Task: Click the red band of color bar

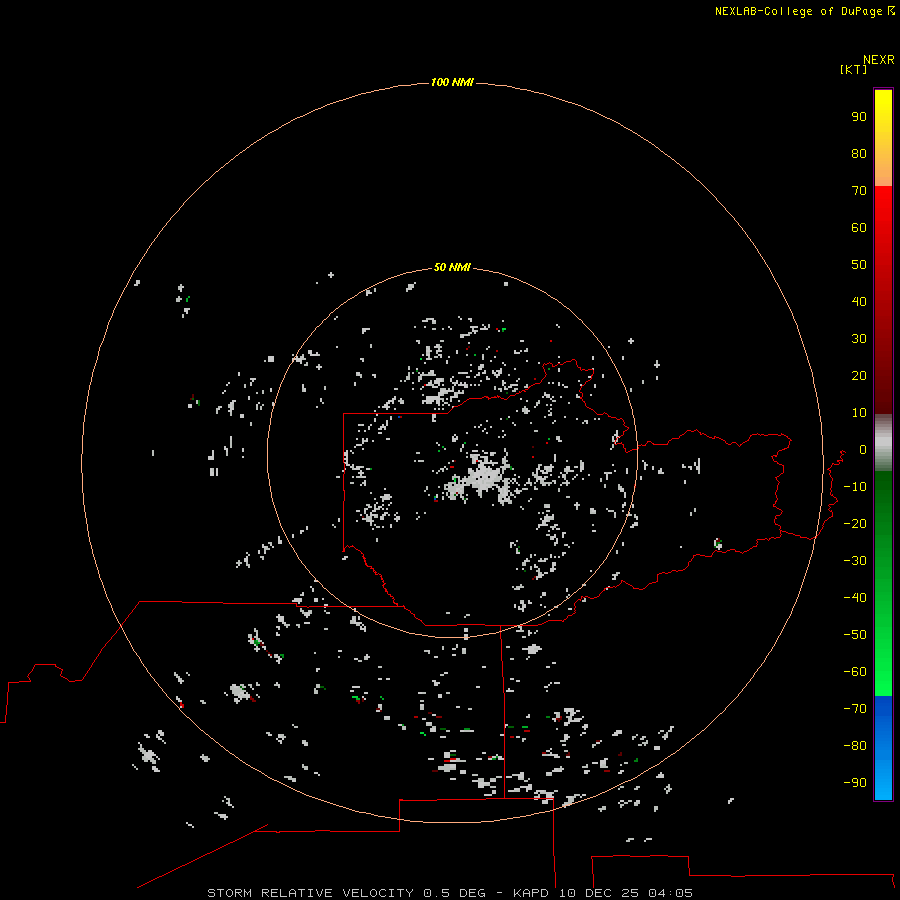Action: (x=883, y=300)
